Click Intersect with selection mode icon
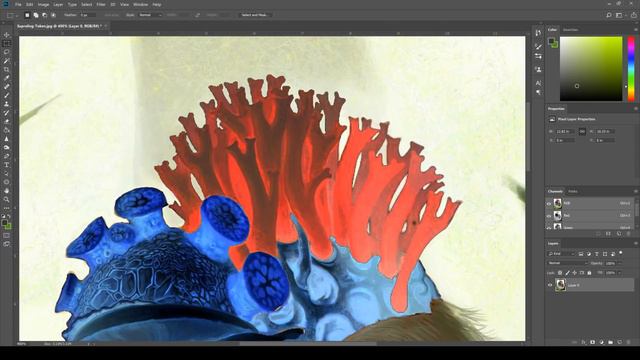Screen dimensions: 640x360 53,15
